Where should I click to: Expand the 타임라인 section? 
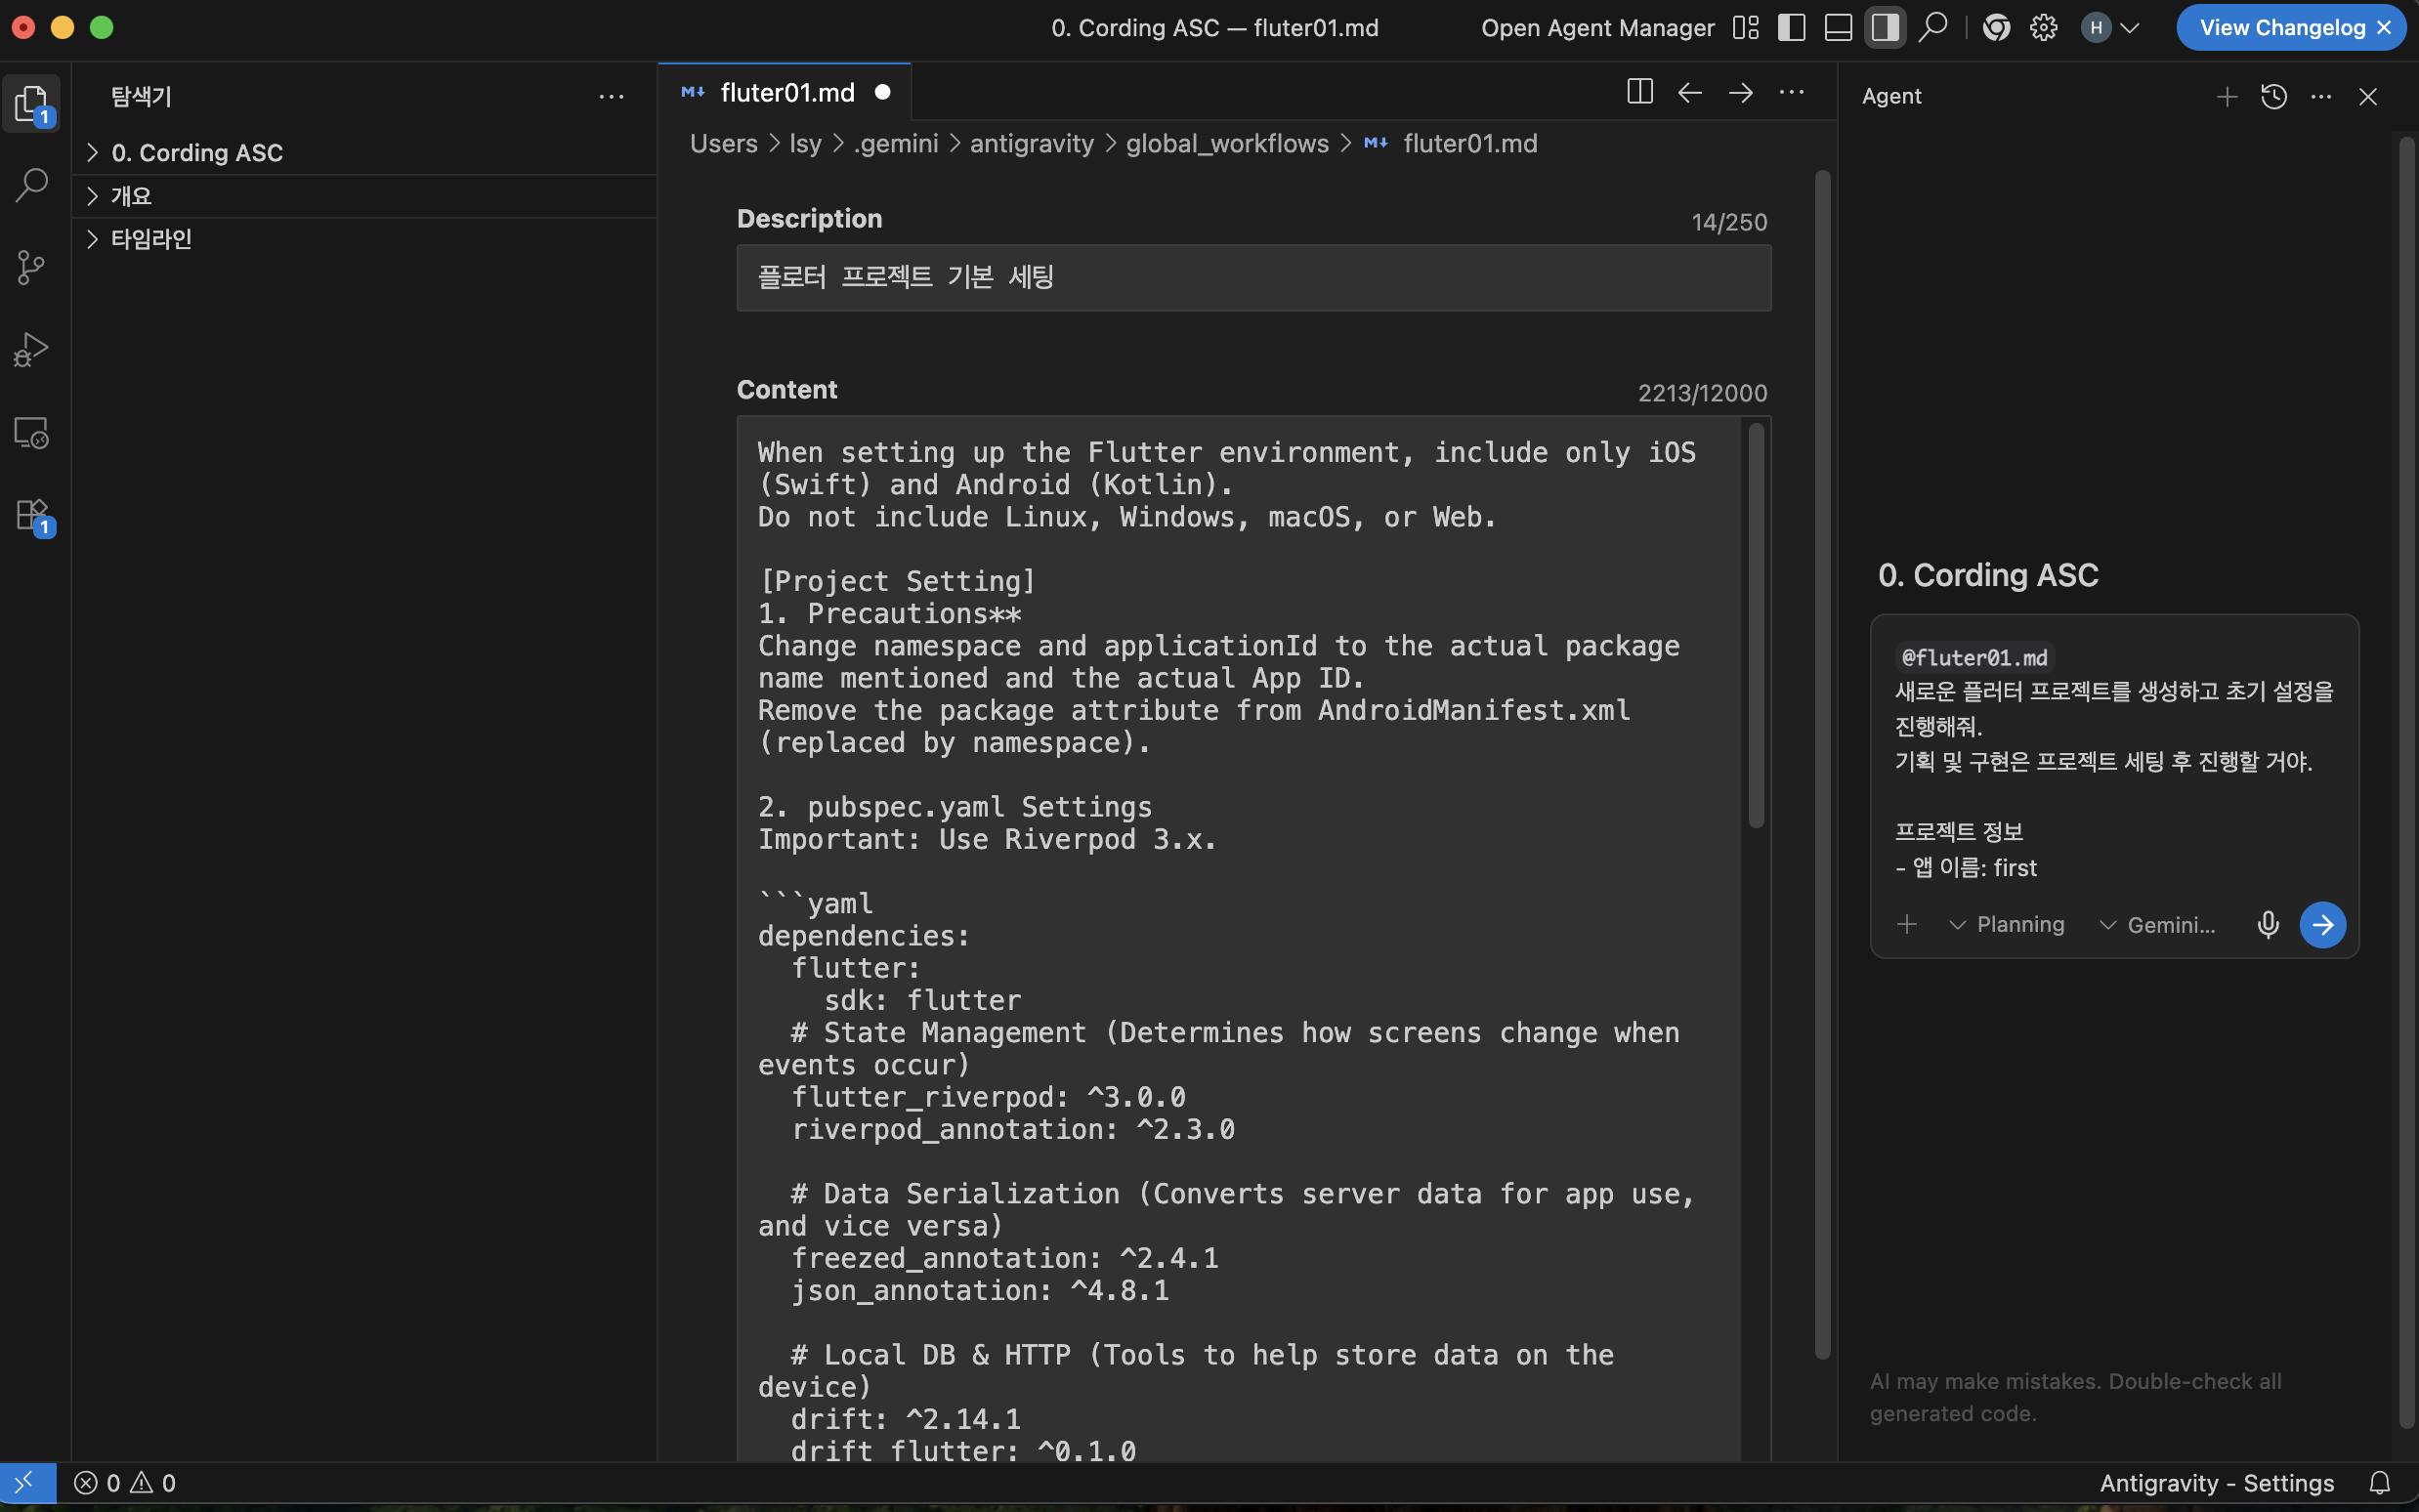(x=151, y=239)
